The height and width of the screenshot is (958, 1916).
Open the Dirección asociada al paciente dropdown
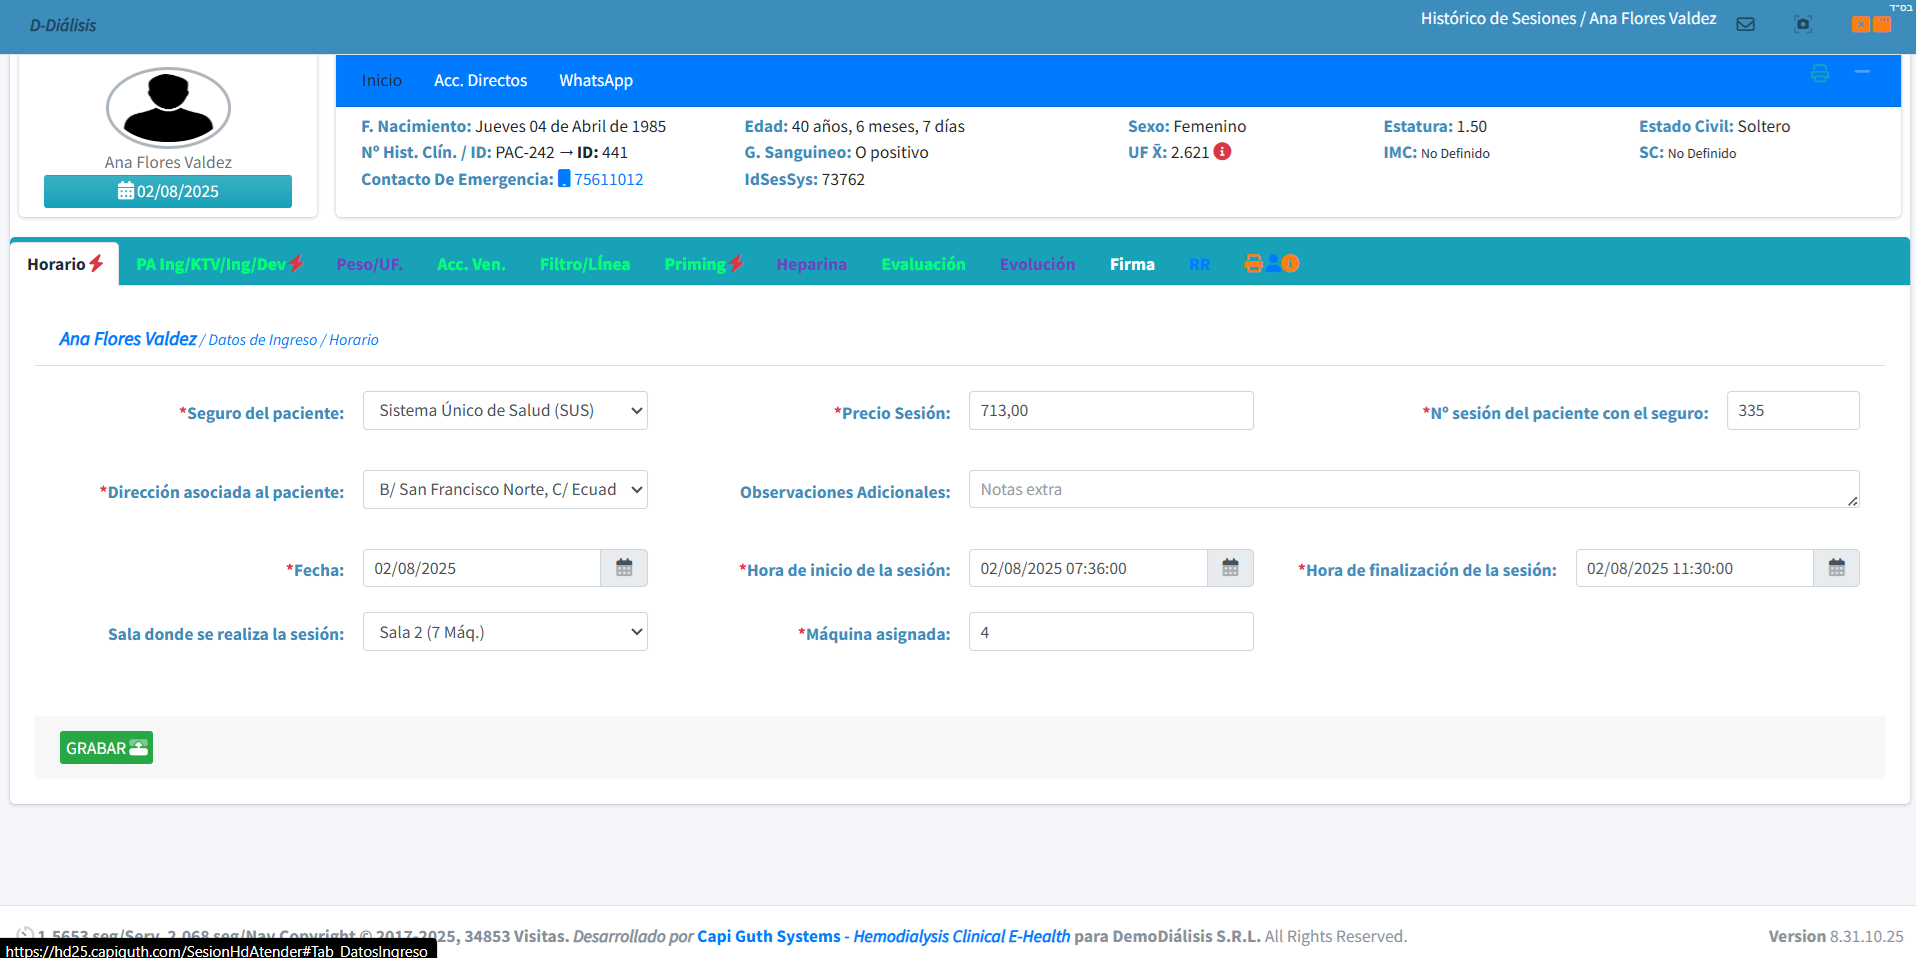pos(505,489)
